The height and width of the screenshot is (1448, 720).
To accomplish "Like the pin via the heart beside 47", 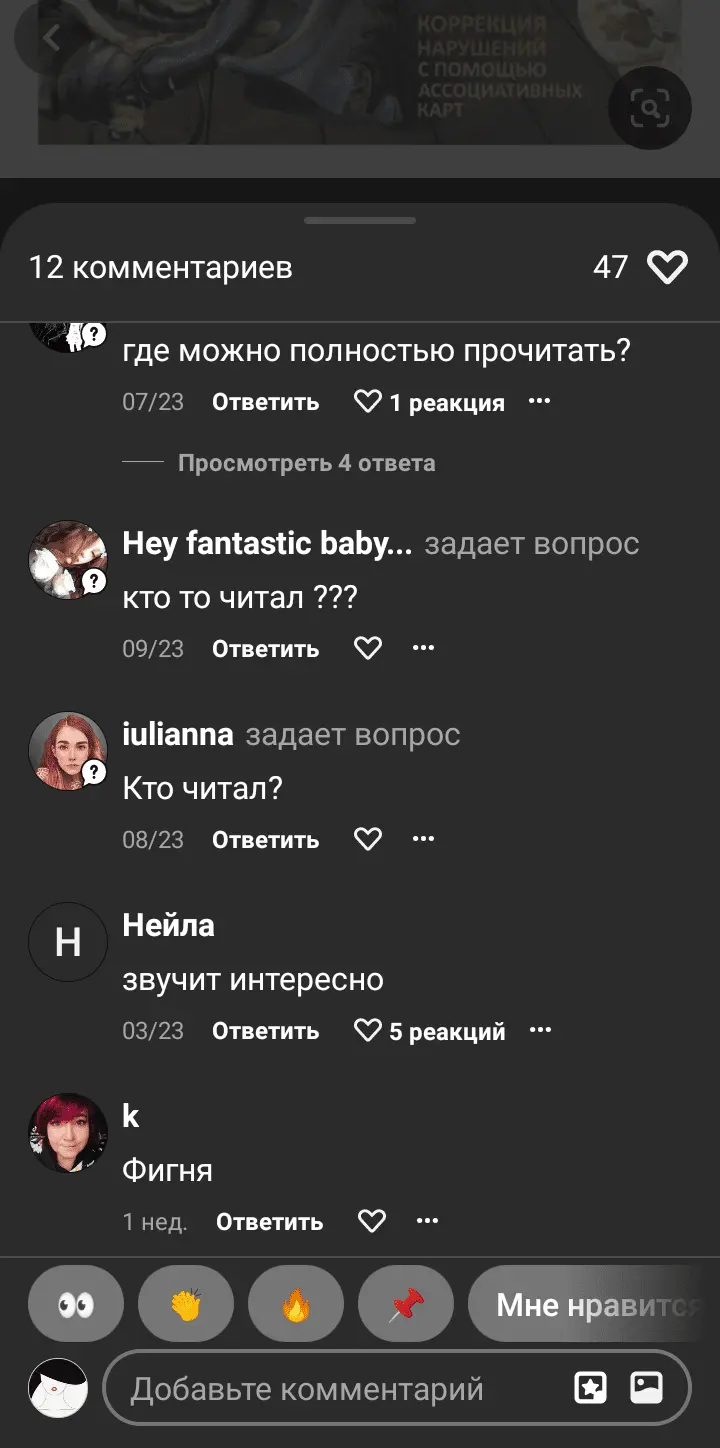I will (667, 267).
